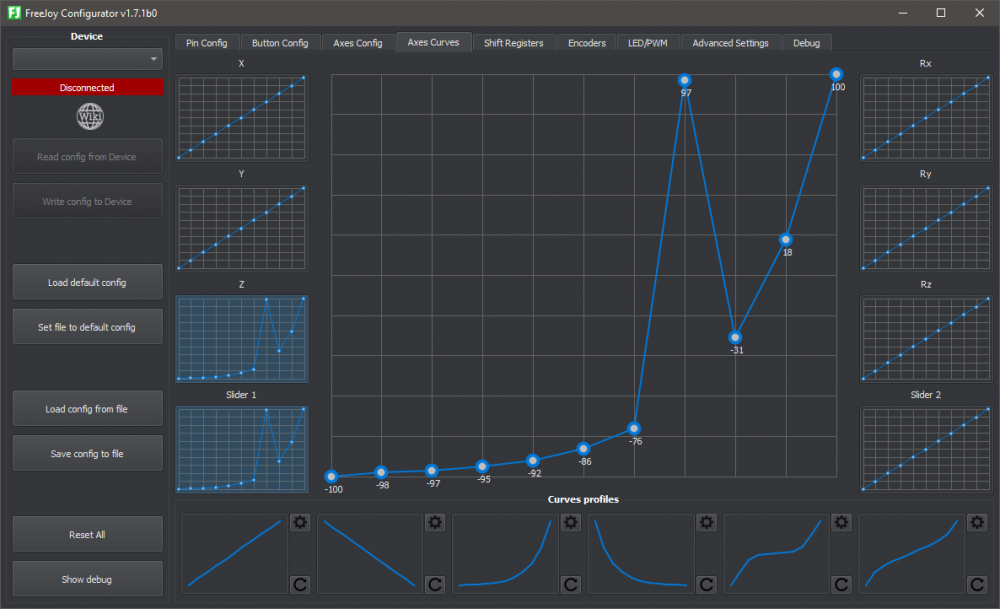The height and width of the screenshot is (609, 1000).
Task: Select the Rz axis curve thumbnail
Action: point(926,339)
